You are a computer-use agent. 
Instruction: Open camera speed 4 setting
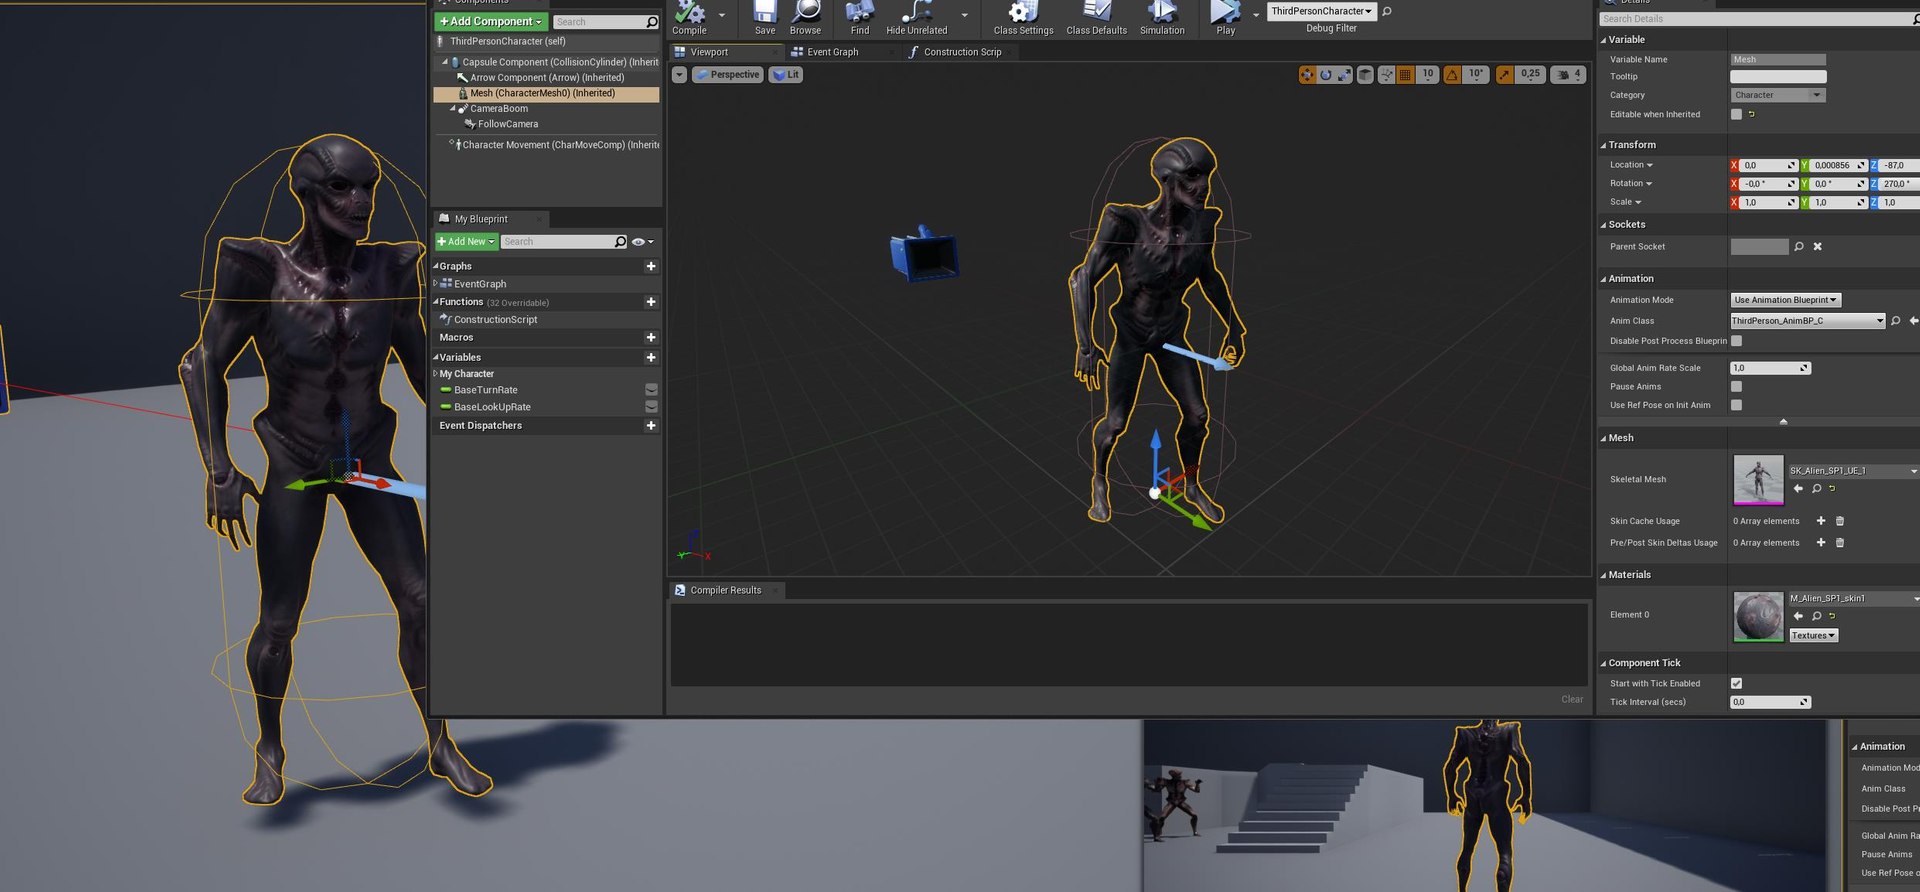click(1569, 75)
